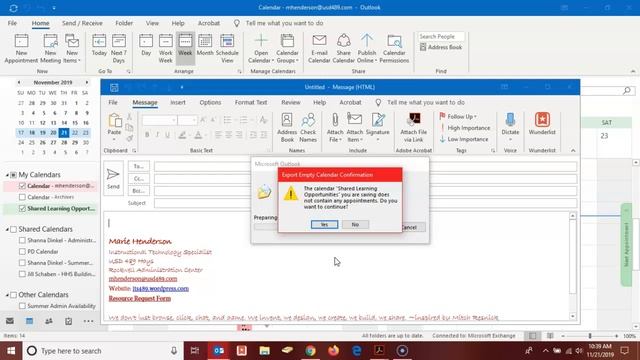Open Chrome from the taskbar
The image size is (640, 360).
(x=311, y=351)
